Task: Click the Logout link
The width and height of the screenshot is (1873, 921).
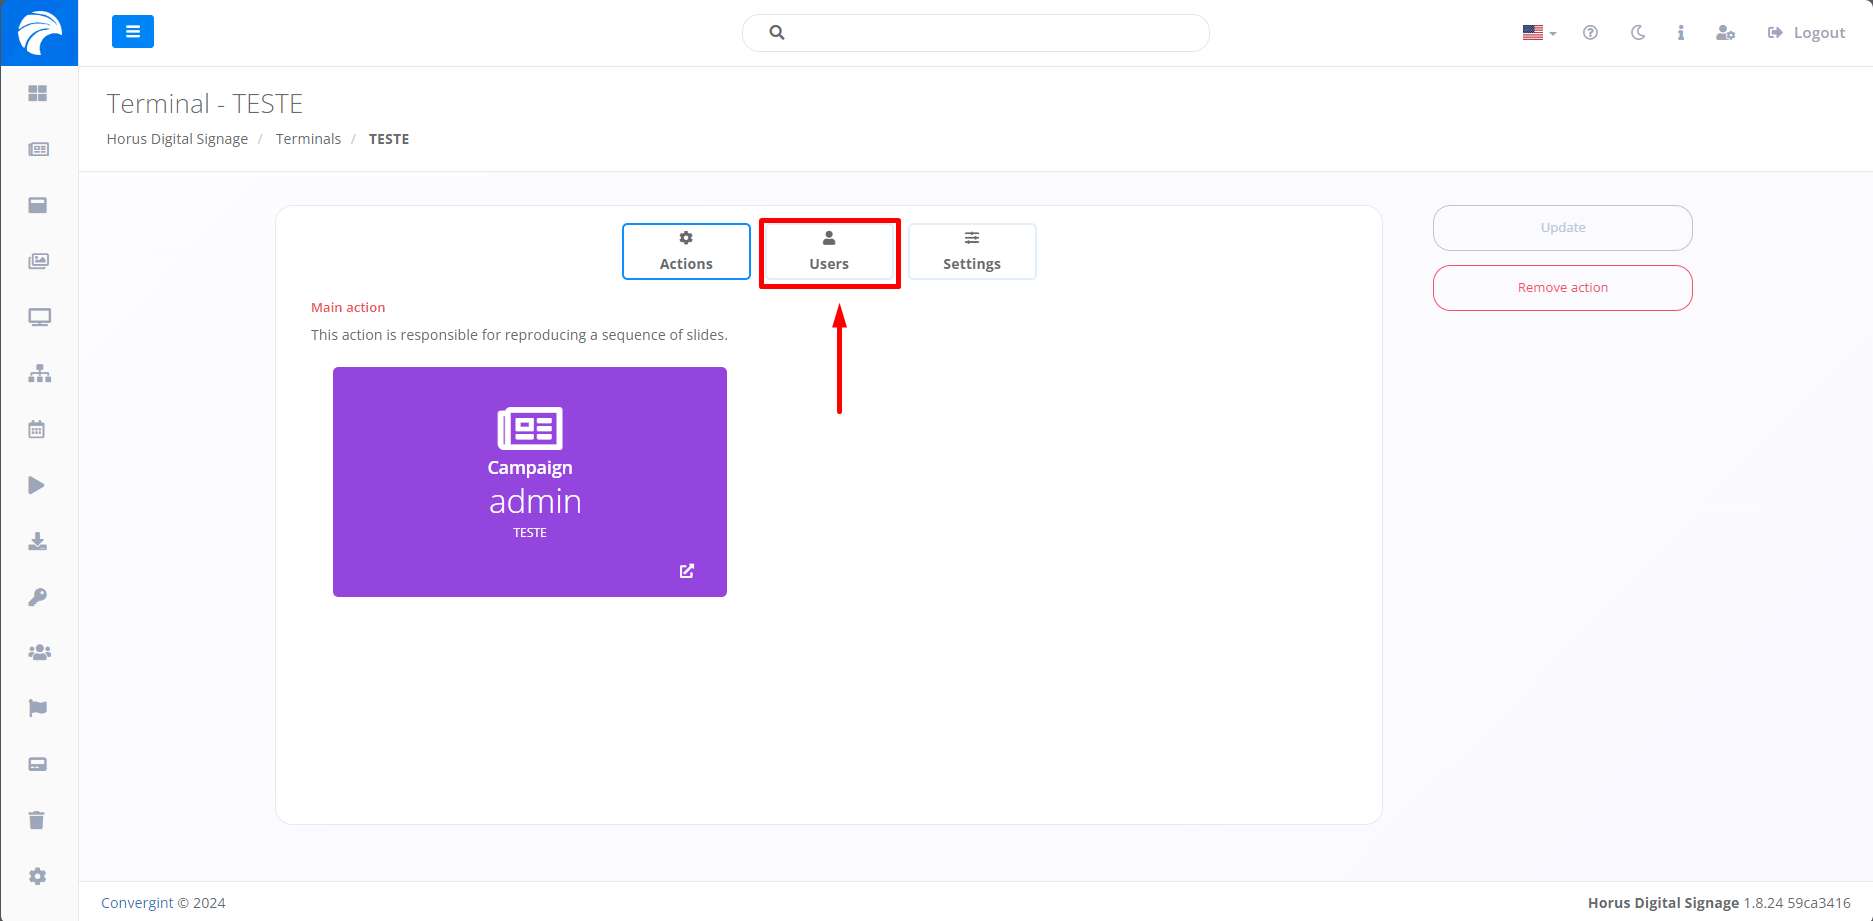Action: pos(1807,33)
